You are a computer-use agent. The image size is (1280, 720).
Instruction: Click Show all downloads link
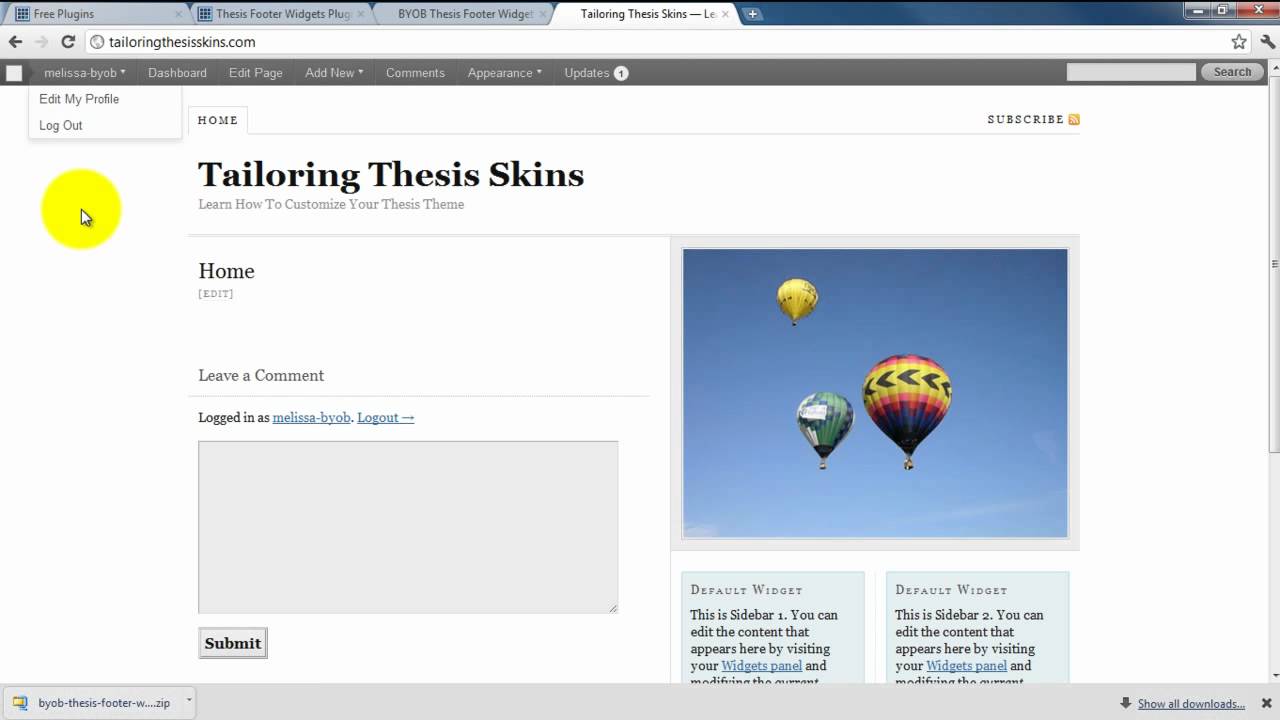(1191, 704)
